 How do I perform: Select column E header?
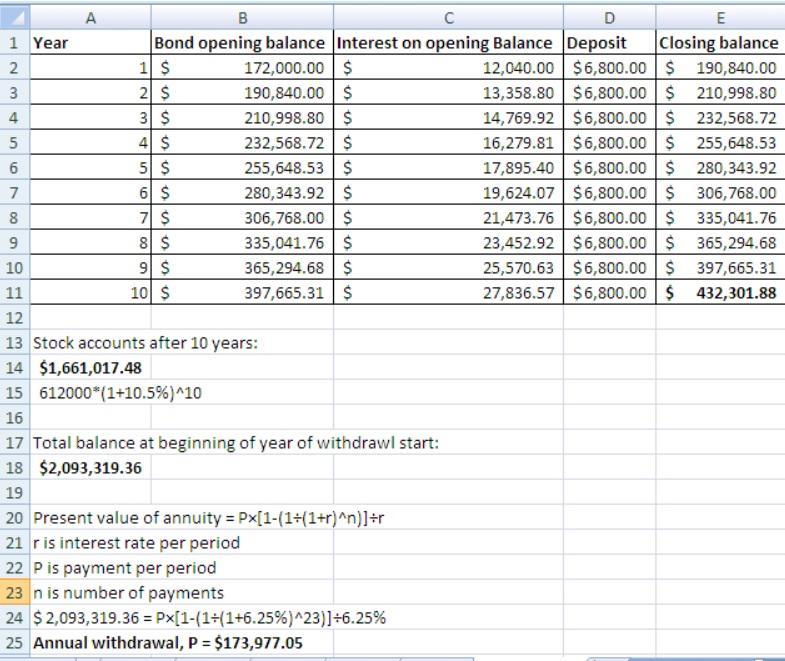click(x=720, y=16)
